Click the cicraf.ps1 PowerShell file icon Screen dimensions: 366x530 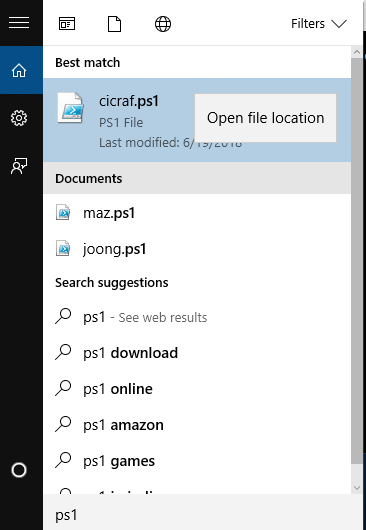(71, 107)
